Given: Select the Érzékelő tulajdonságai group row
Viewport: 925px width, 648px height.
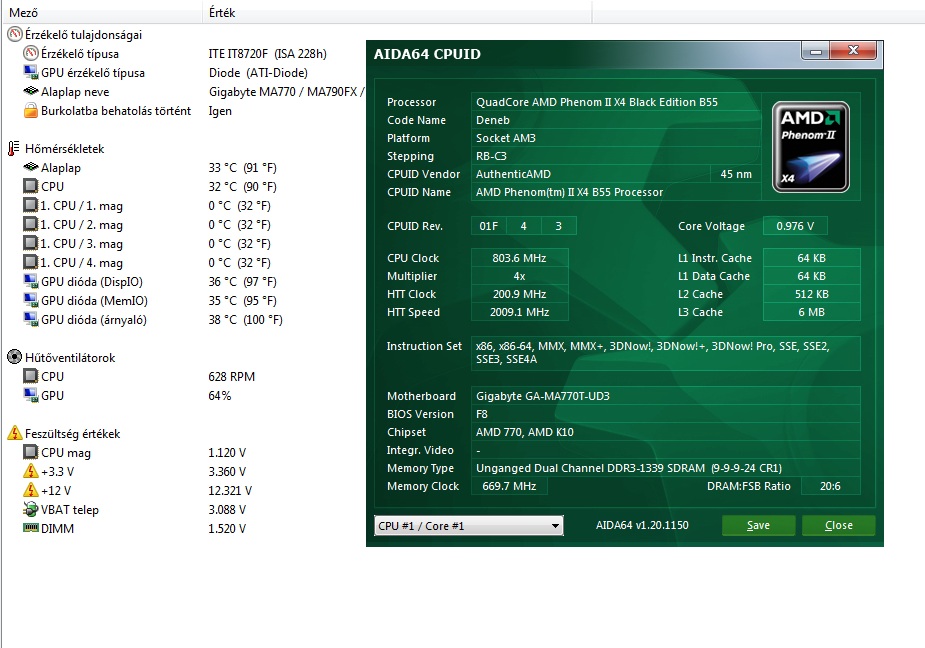Looking at the screenshot, I should tap(83, 35).
